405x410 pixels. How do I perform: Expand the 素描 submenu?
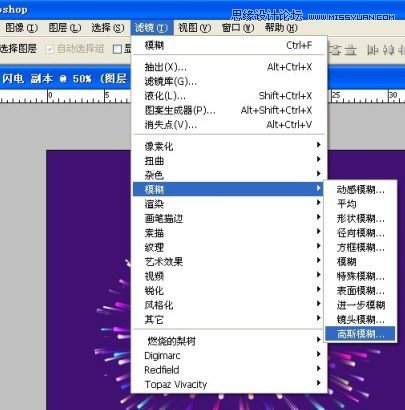229,233
